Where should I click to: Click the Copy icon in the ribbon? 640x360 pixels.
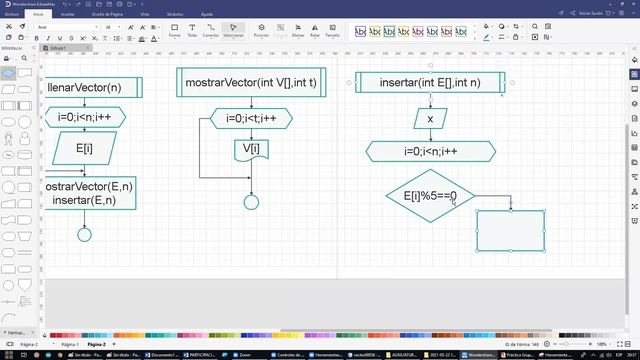[9, 38]
